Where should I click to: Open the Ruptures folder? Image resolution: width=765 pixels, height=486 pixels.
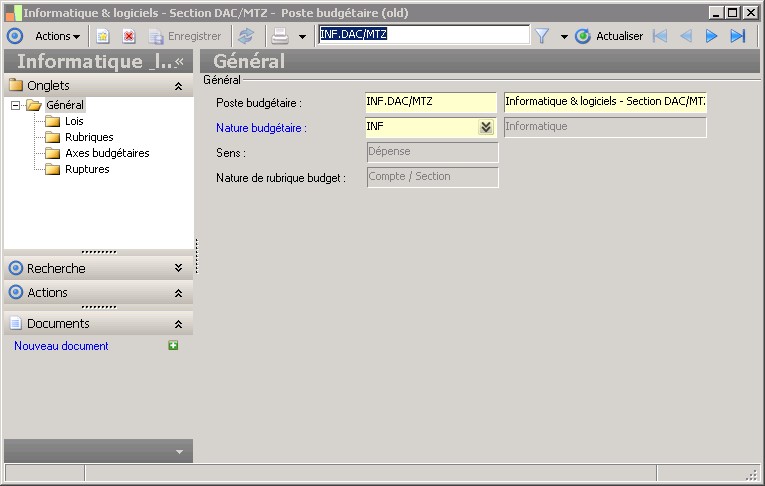[87, 169]
